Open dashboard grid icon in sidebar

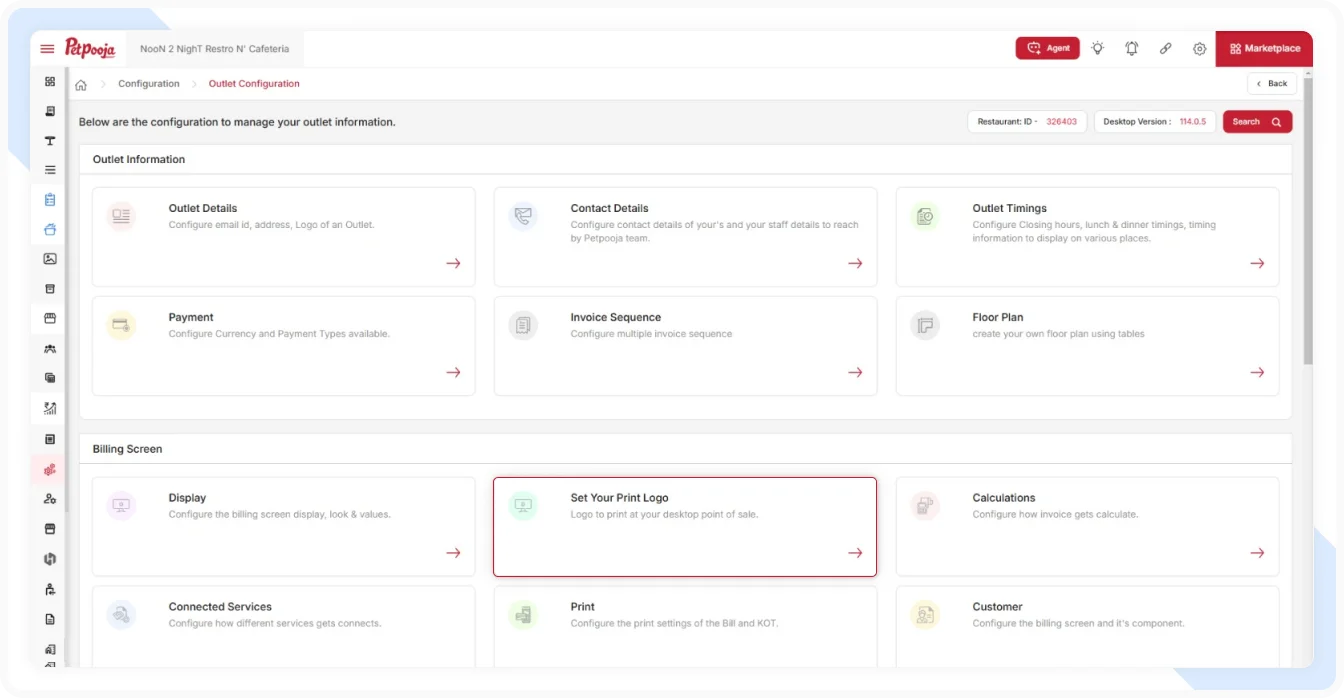(50, 82)
